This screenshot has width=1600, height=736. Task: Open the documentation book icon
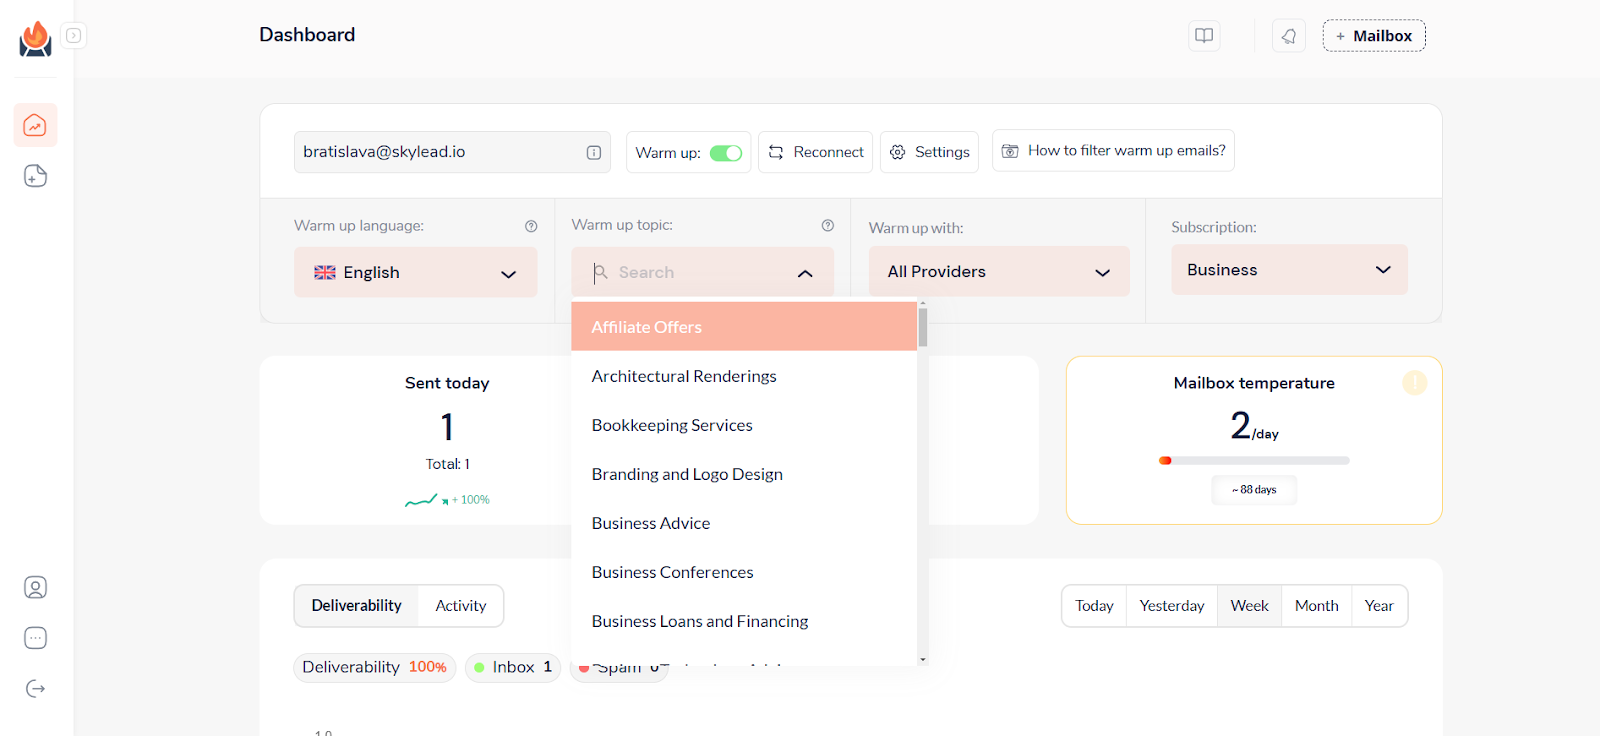click(x=1204, y=36)
